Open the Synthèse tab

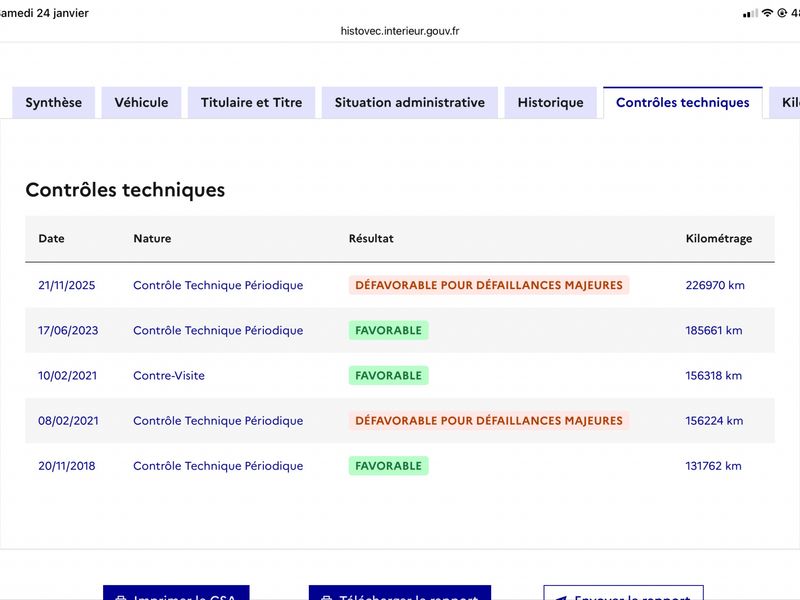tap(54, 103)
